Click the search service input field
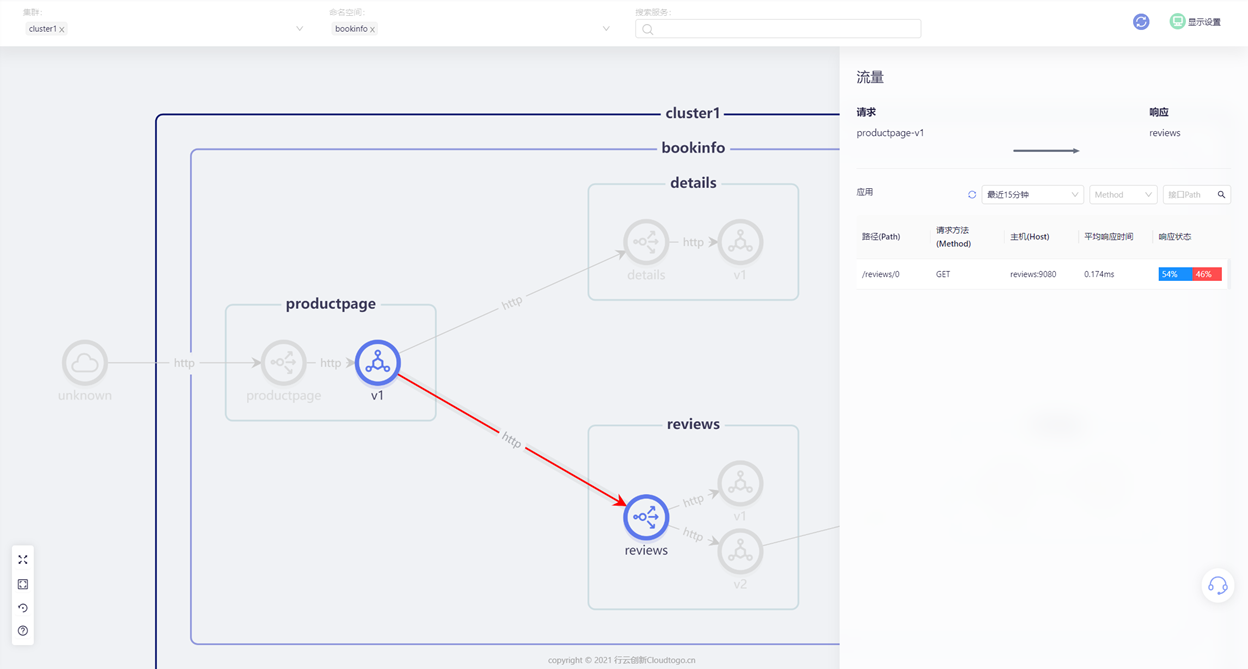The height and width of the screenshot is (669, 1248). (x=778, y=29)
